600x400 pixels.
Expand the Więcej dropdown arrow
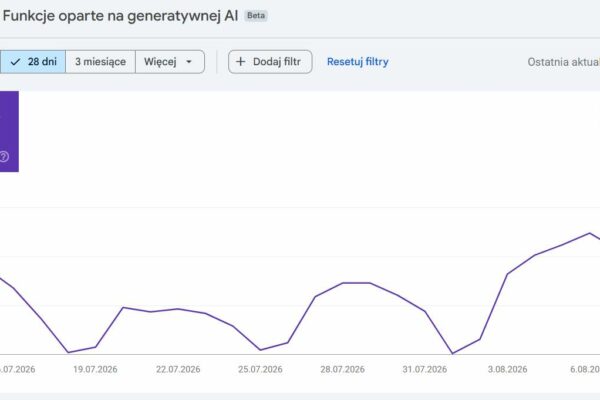pyautogui.click(x=189, y=62)
